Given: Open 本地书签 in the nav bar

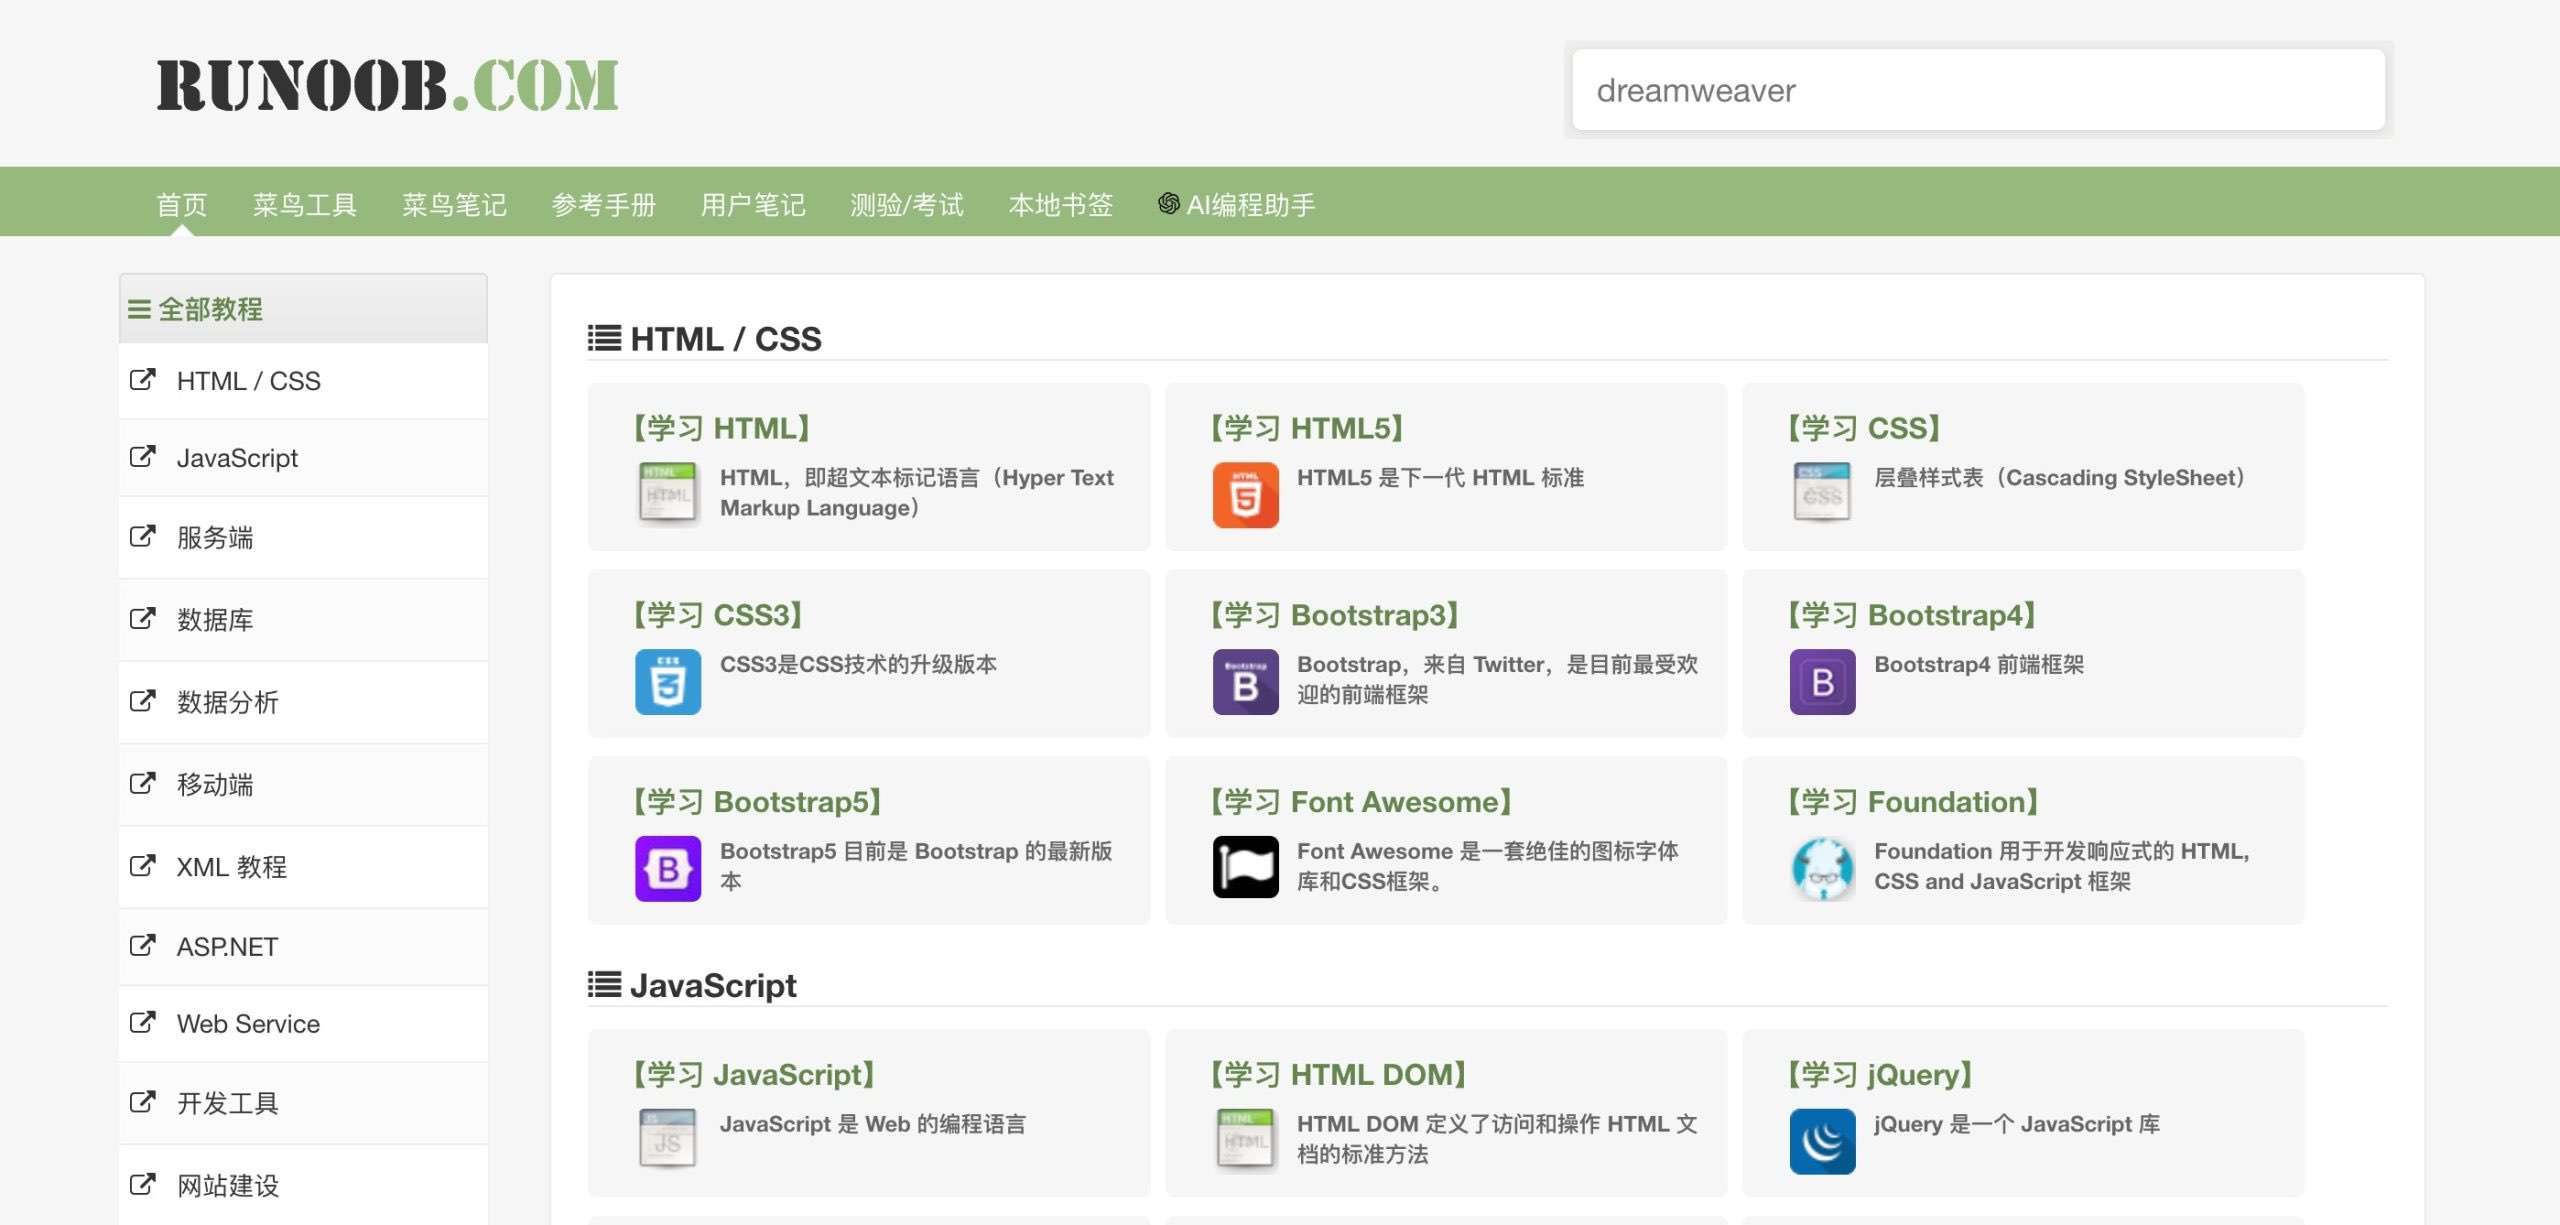Looking at the screenshot, I should click(x=1061, y=204).
